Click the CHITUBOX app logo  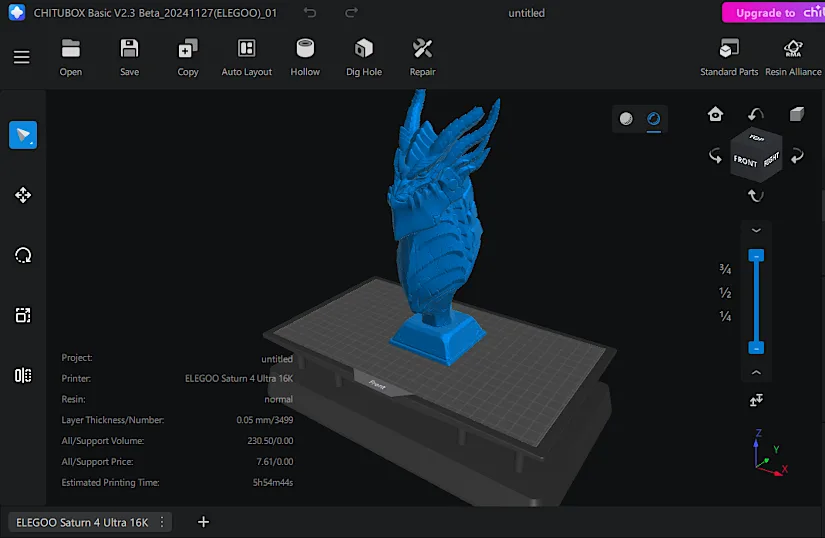(17, 13)
